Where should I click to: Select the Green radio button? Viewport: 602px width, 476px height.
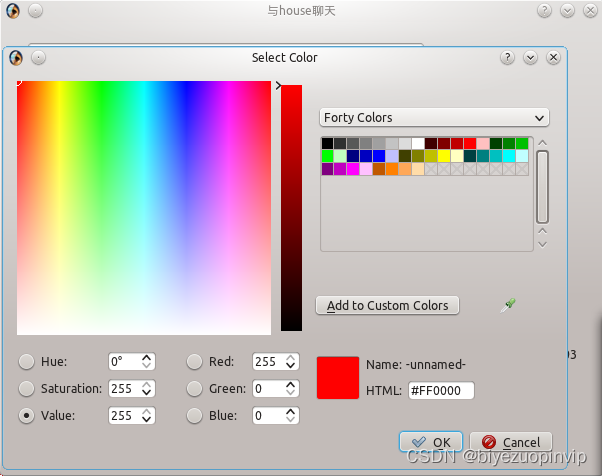194,388
